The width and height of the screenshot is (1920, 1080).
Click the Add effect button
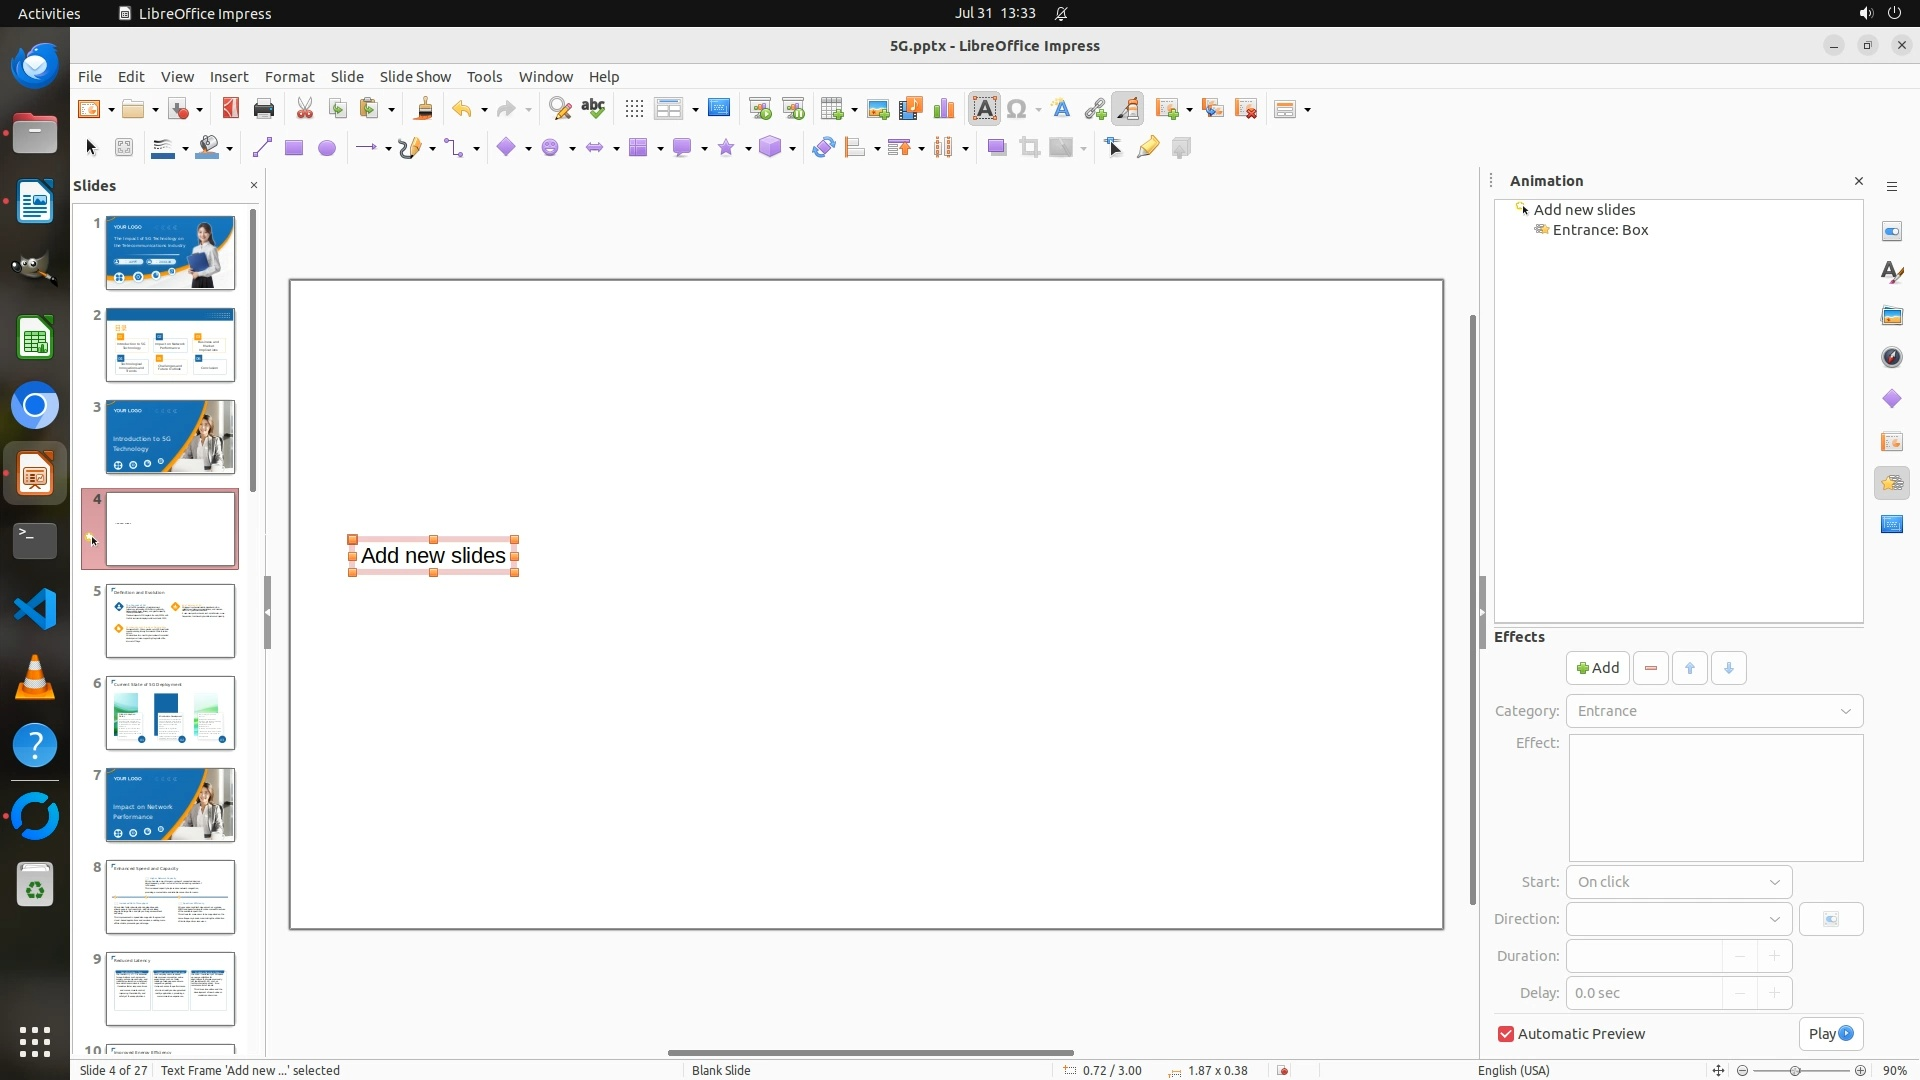click(1597, 668)
